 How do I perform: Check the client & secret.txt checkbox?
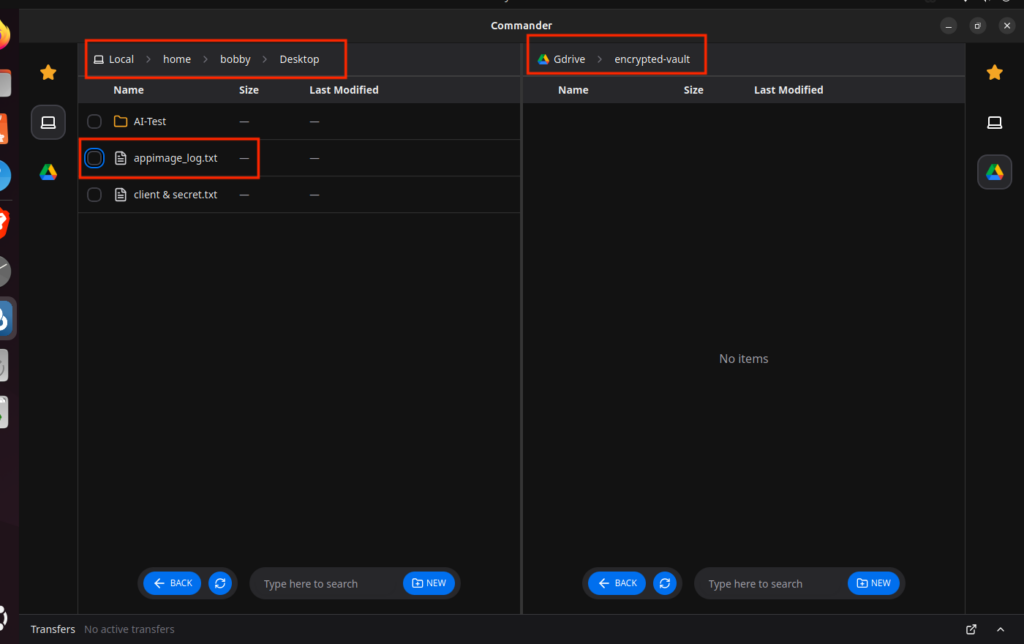coord(94,195)
